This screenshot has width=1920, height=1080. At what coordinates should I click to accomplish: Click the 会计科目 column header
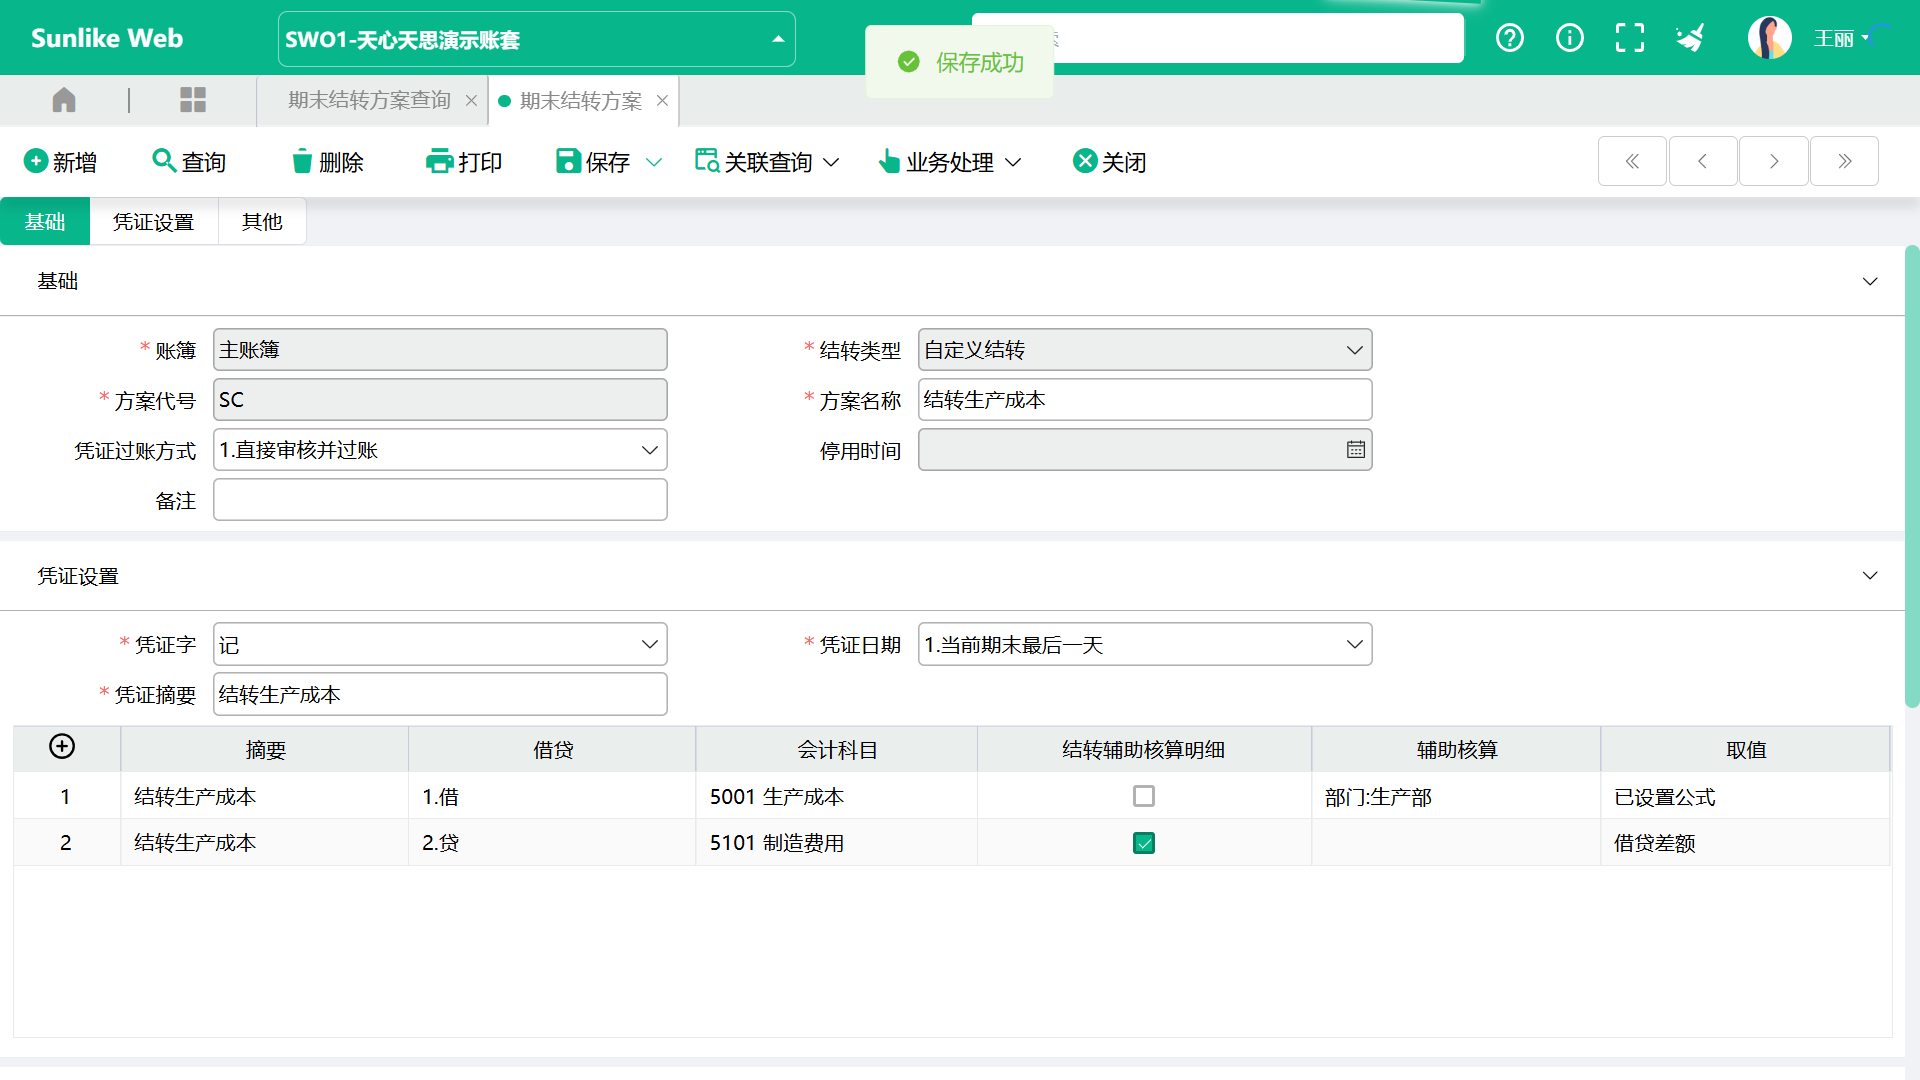click(836, 750)
